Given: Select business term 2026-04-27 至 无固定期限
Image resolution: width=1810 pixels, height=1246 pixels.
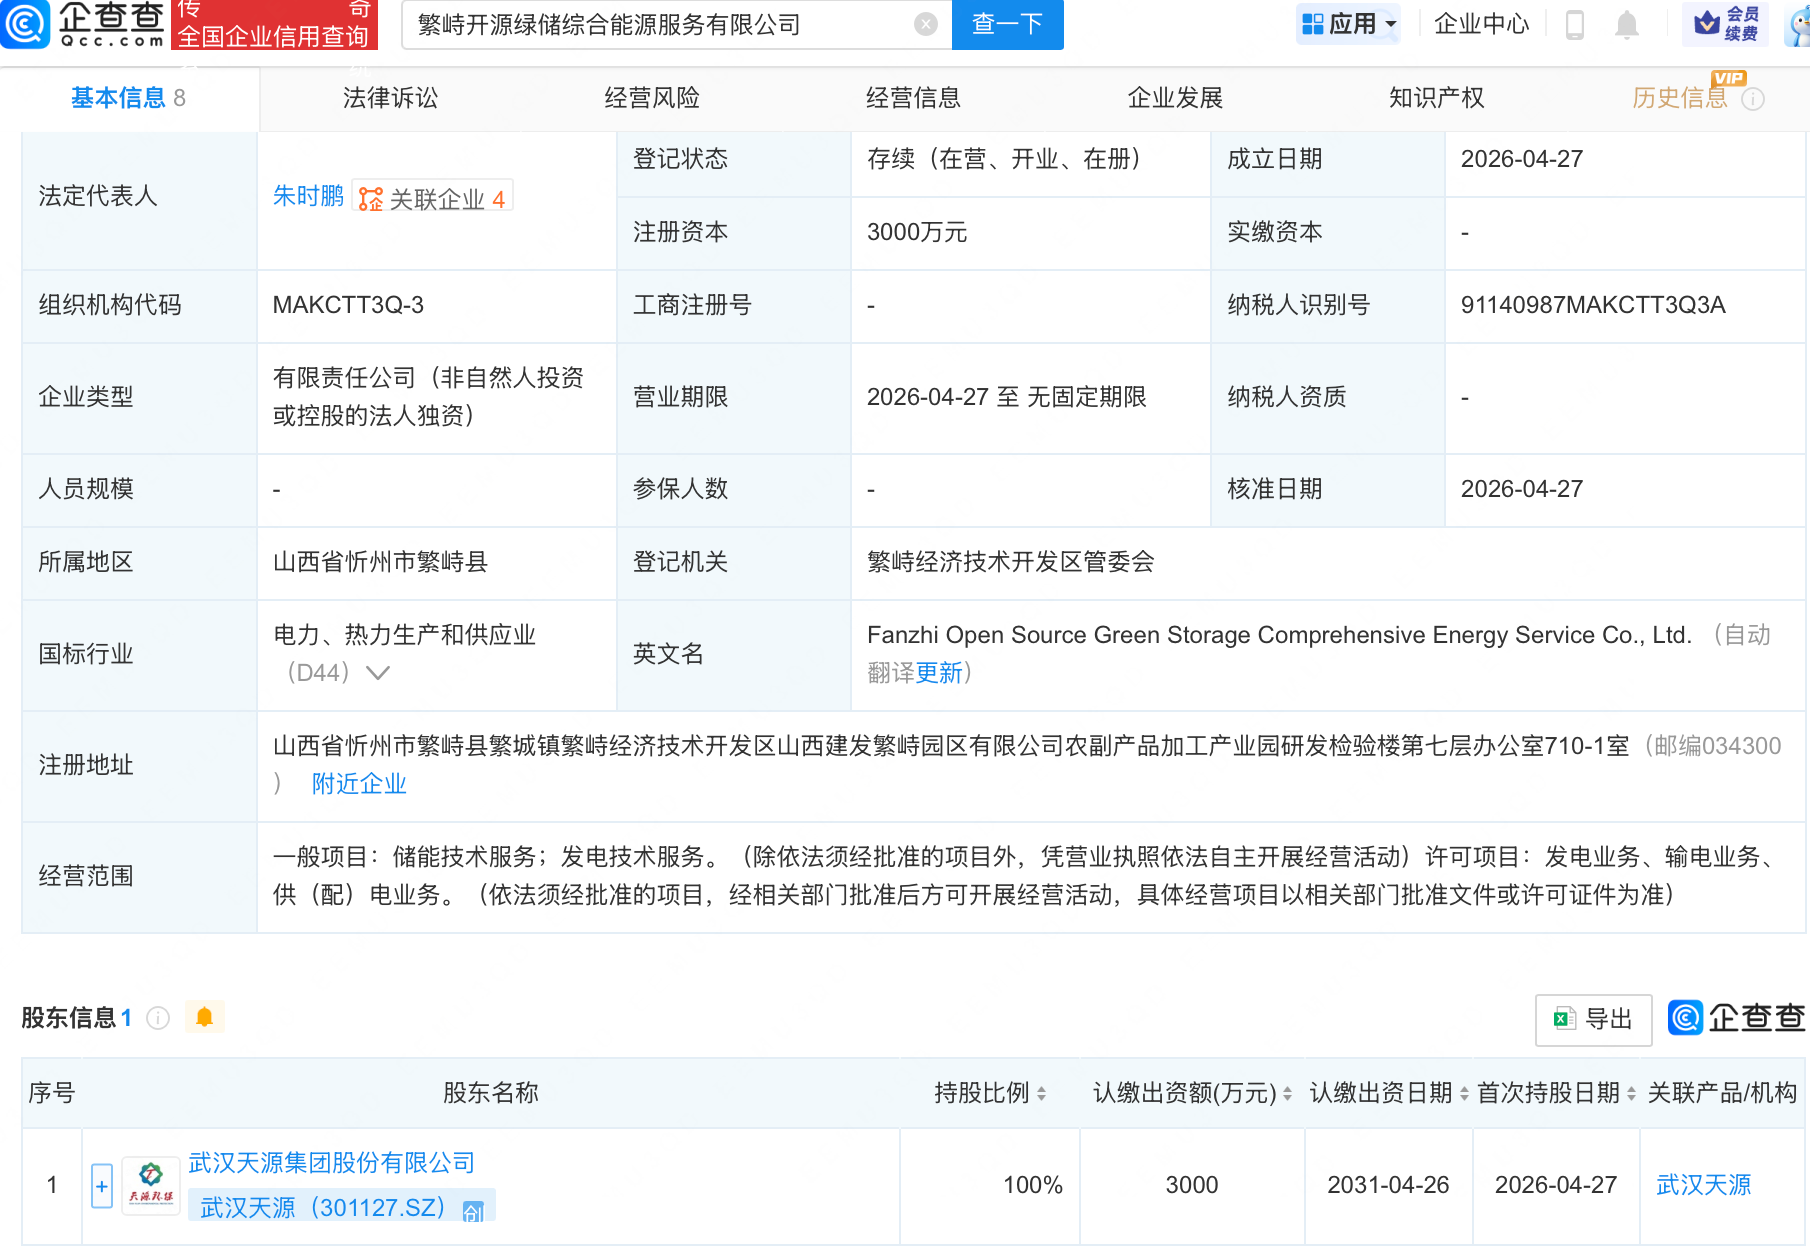Looking at the screenshot, I should click(x=1006, y=397).
